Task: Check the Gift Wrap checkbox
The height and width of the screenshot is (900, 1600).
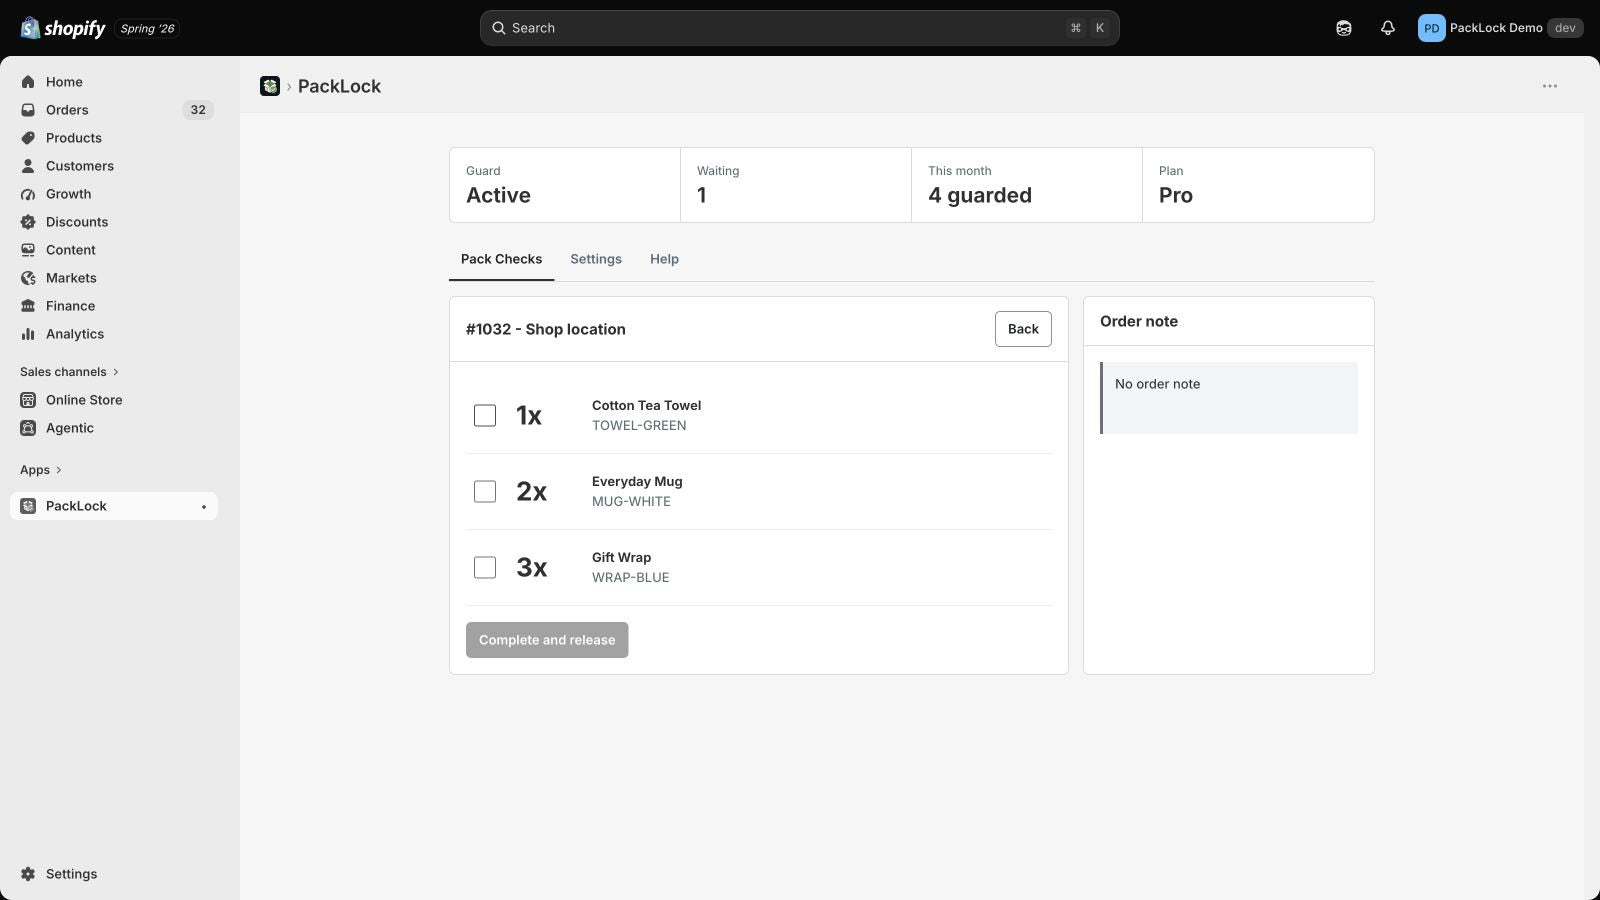Action: [485, 567]
